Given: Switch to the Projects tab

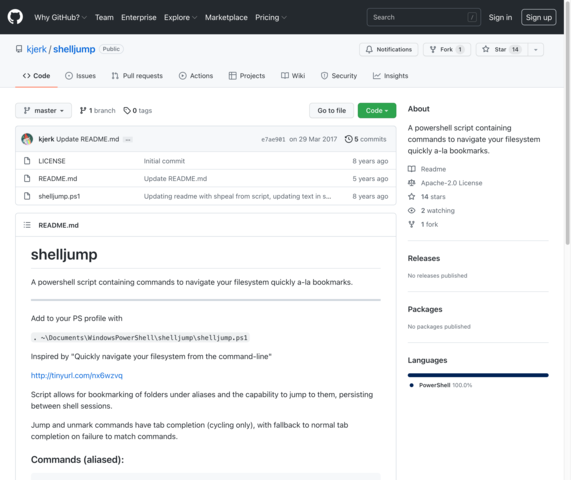Looking at the screenshot, I should (x=247, y=75).
